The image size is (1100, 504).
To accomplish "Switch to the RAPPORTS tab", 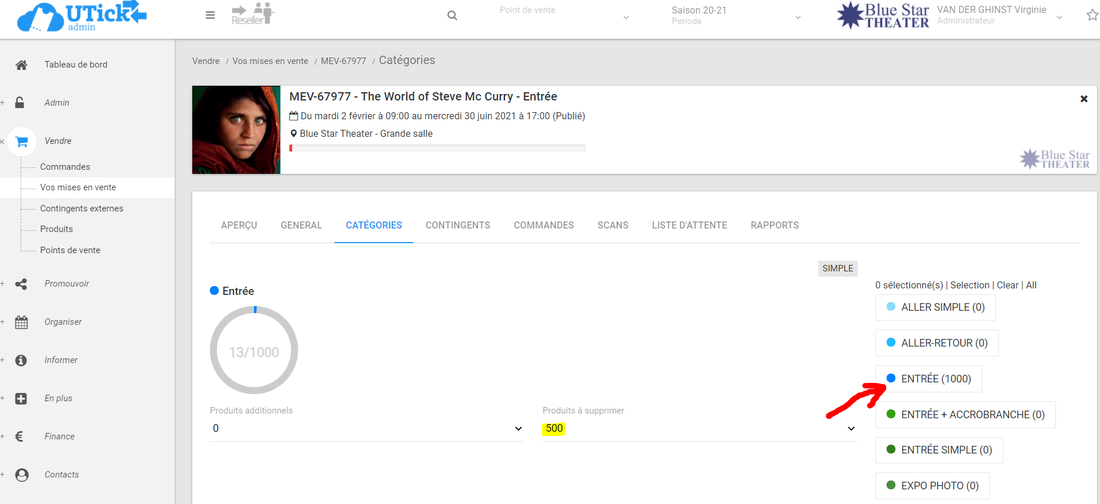I will [x=774, y=225].
